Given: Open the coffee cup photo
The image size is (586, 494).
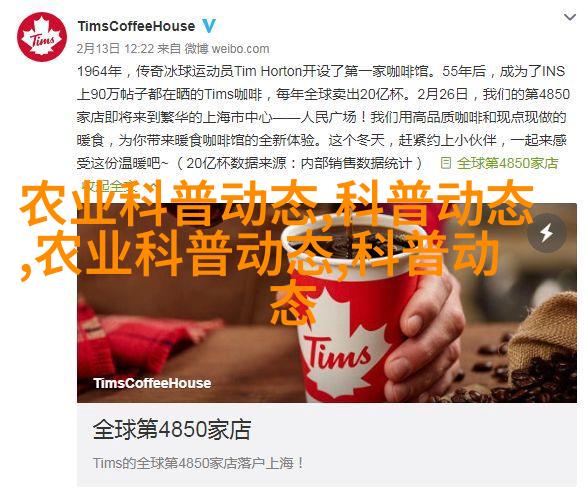Looking at the screenshot, I should 327,303.
